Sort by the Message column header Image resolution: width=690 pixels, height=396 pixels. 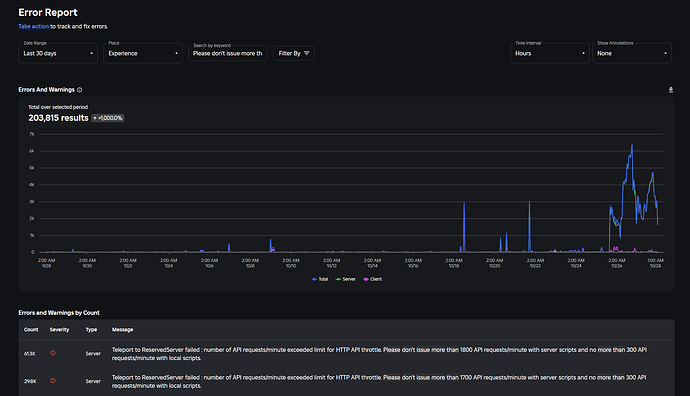122,330
